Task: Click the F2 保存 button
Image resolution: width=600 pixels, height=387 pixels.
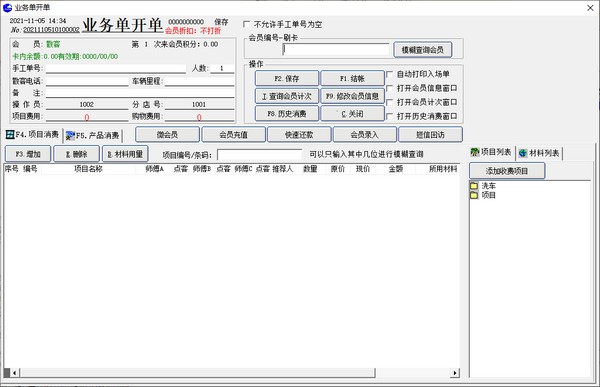Action: tap(287, 78)
